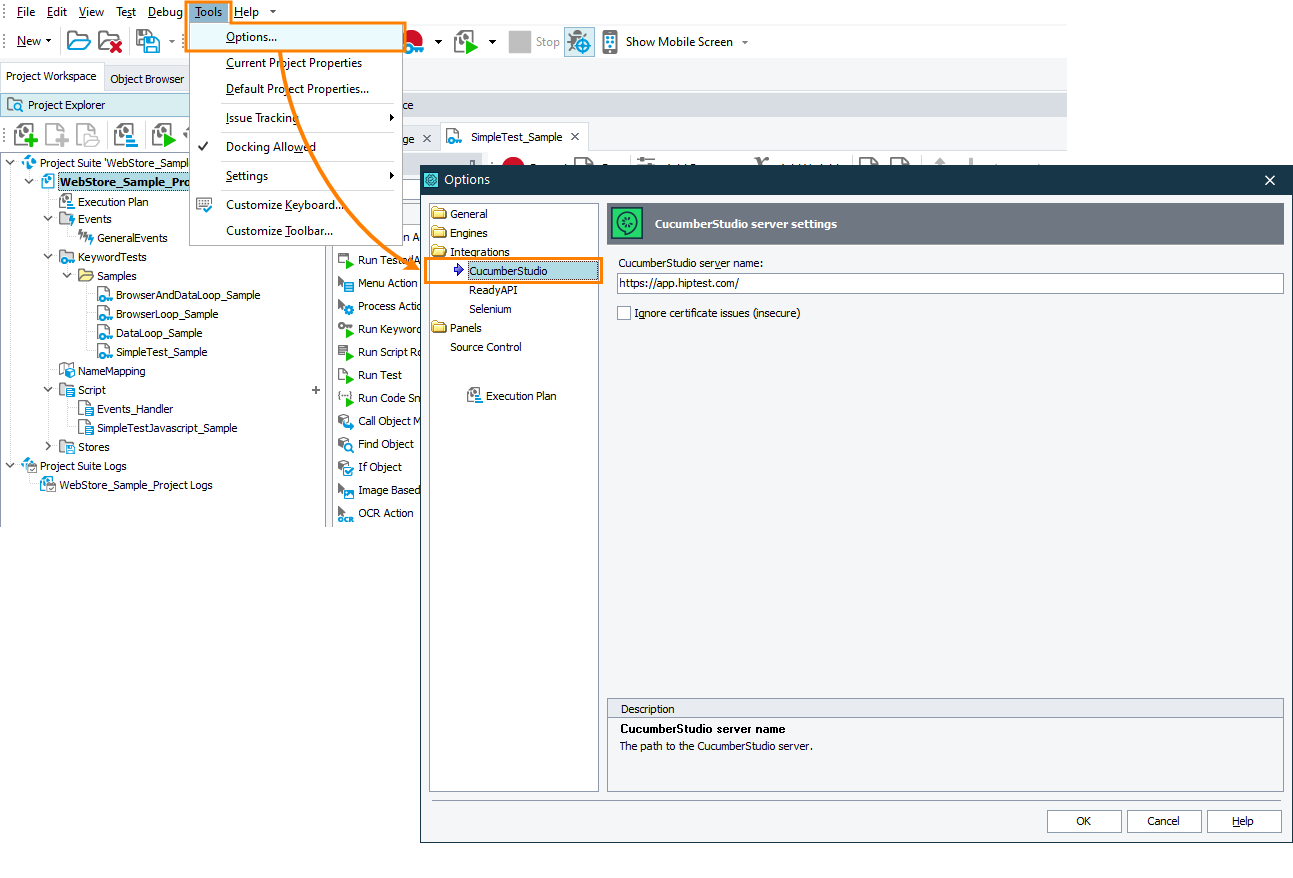
Task: Click the Run Test operation icon
Action: [345, 376]
